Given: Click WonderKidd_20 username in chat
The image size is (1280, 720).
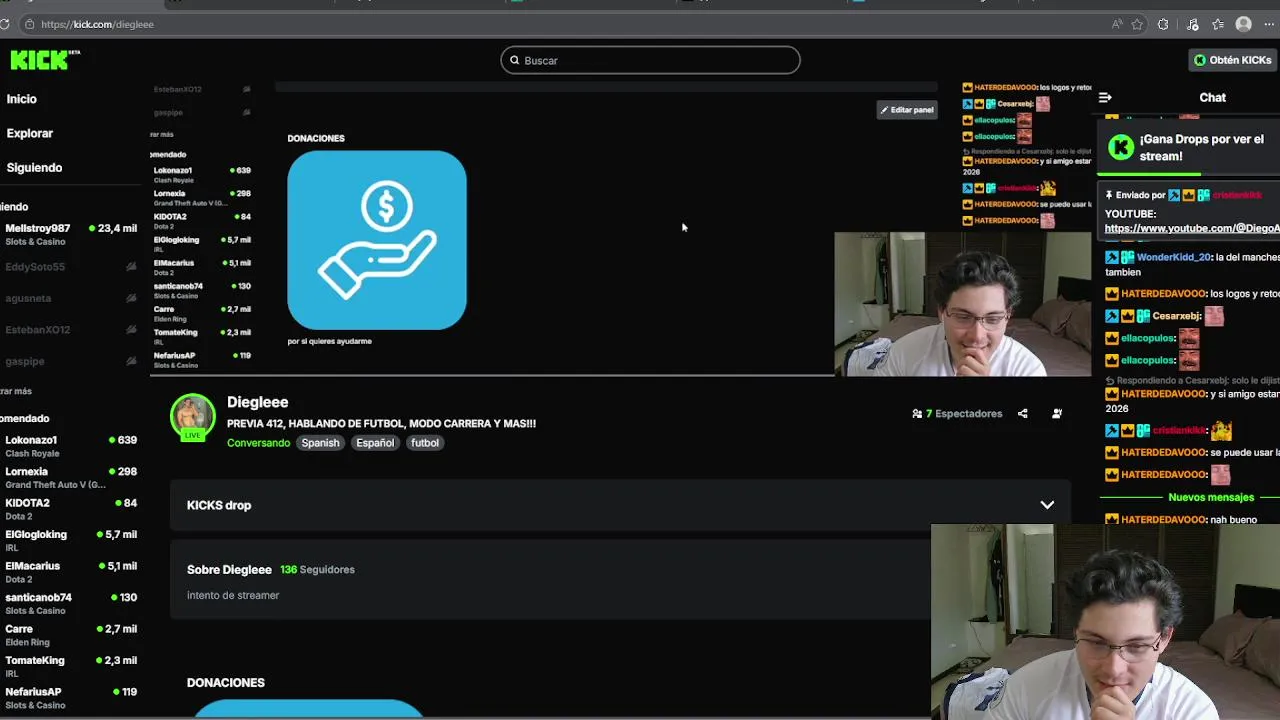Looking at the screenshot, I should [1174, 257].
